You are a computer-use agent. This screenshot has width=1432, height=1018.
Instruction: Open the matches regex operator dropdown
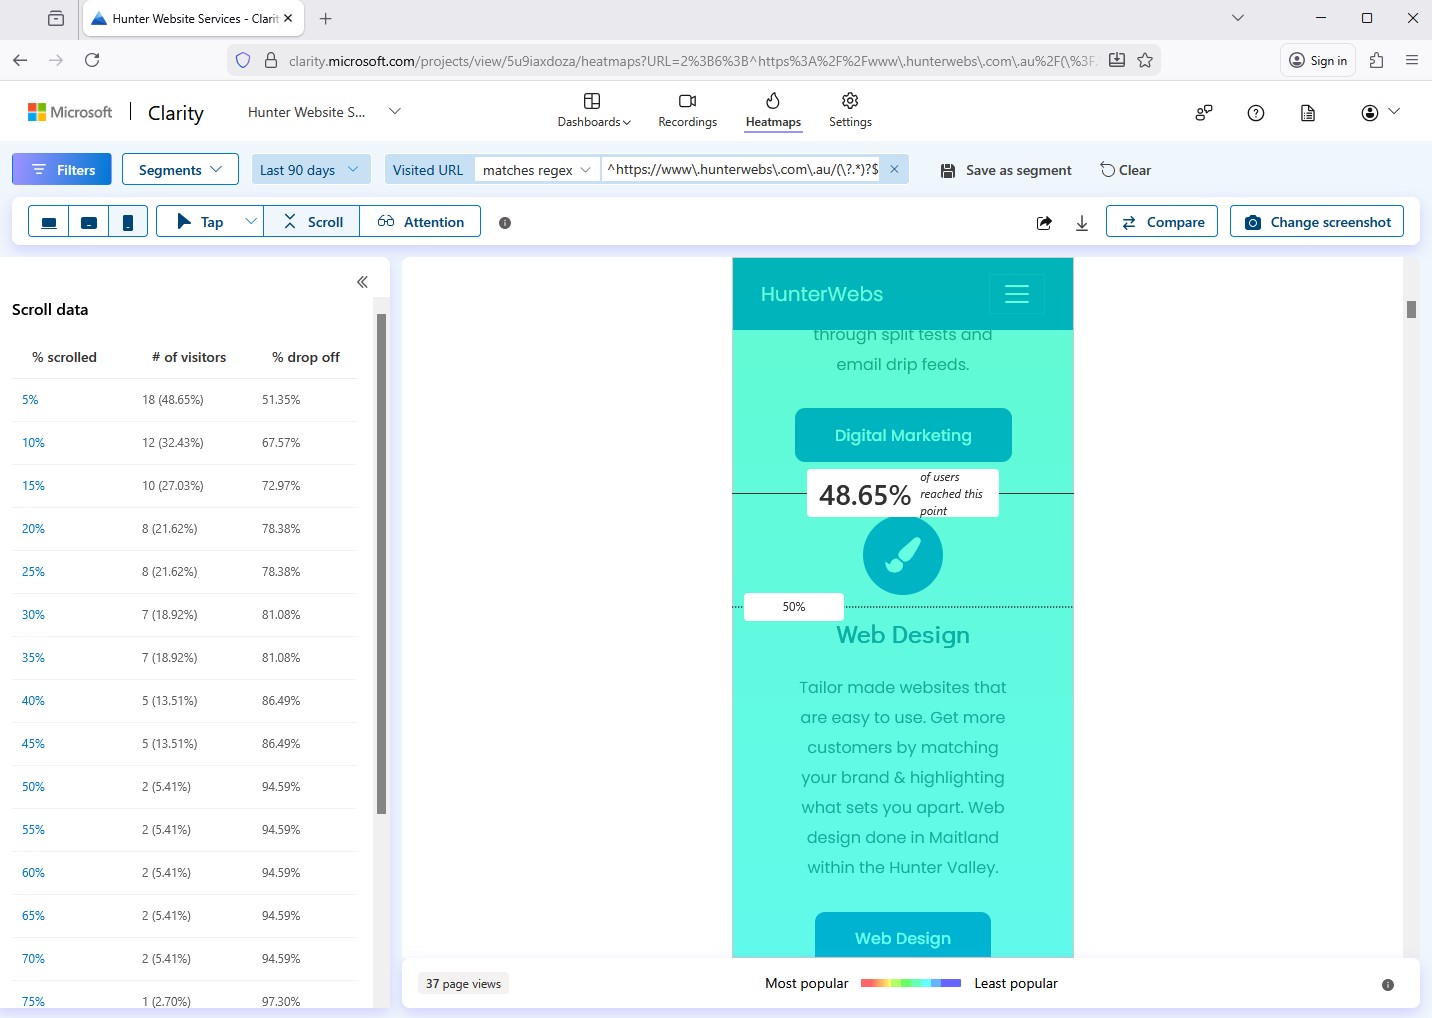(x=537, y=170)
